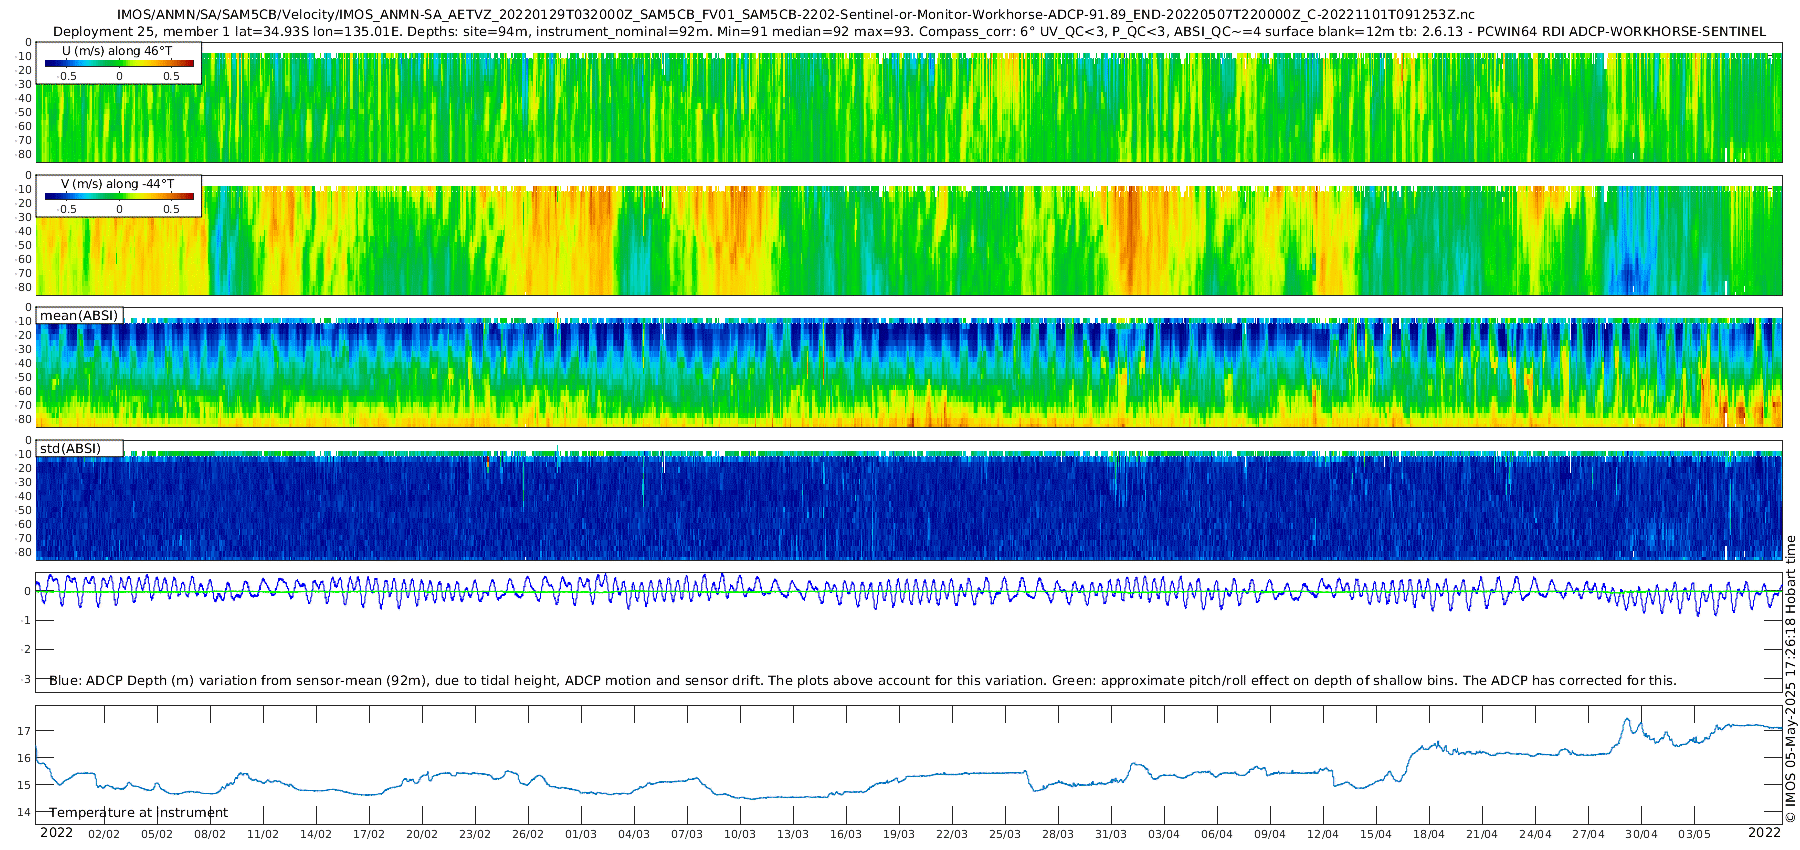Click the 15/04 date tick label

1376,834
